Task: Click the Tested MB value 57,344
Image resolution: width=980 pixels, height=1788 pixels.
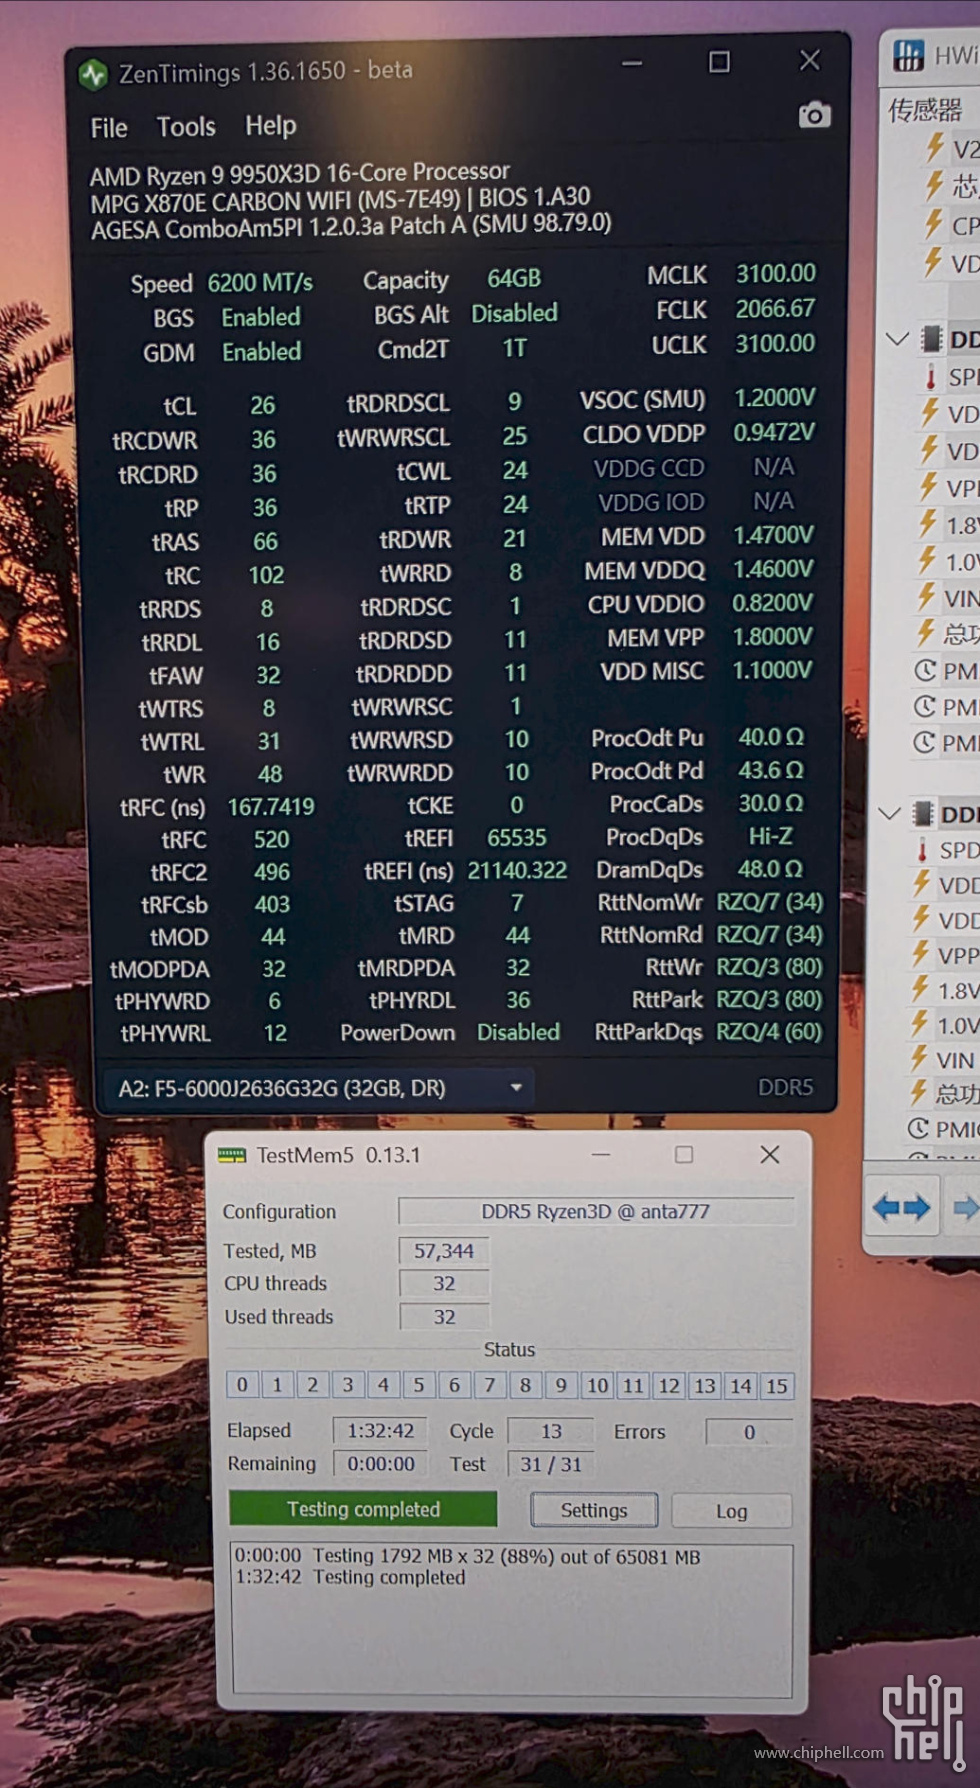Action: pyautogui.click(x=444, y=1251)
